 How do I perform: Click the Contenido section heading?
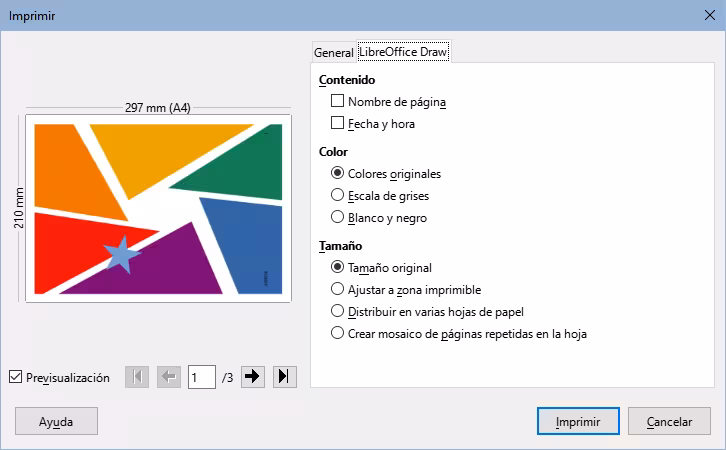(347, 80)
